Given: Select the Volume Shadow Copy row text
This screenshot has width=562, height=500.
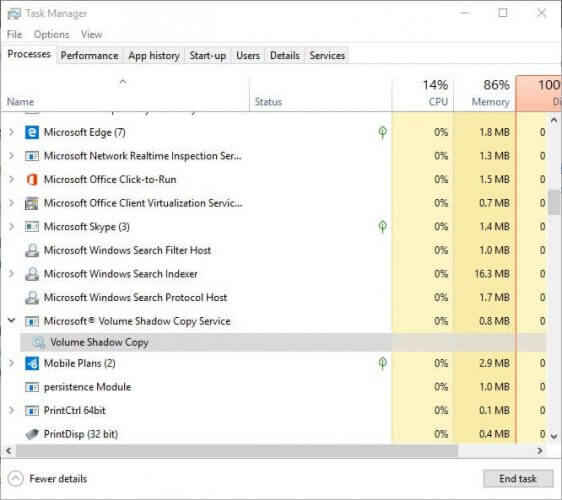Looking at the screenshot, I should tap(99, 342).
